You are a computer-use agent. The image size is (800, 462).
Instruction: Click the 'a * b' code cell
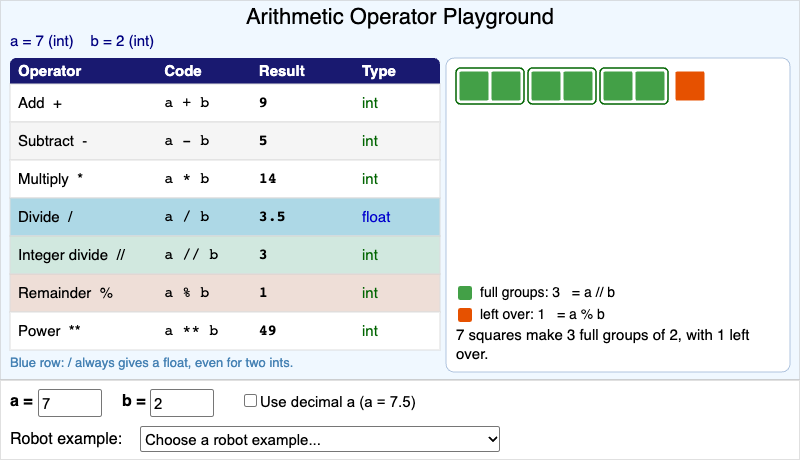coord(187,178)
